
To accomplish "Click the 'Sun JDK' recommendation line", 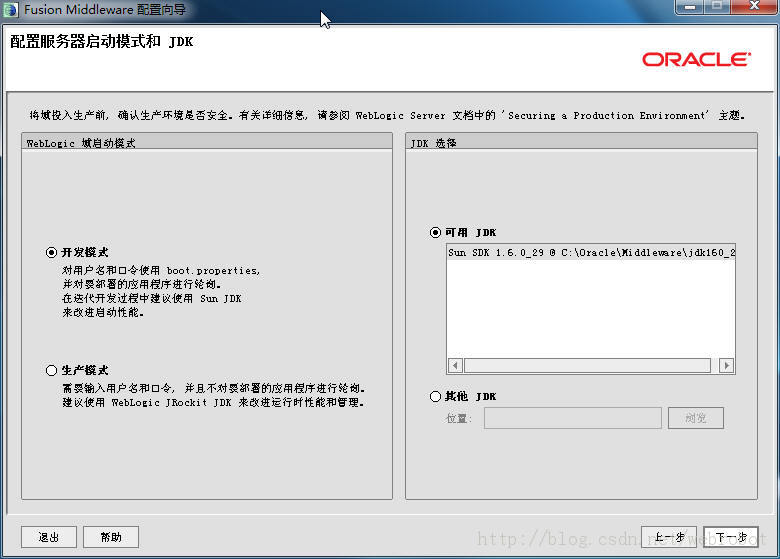I will click(152, 298).
